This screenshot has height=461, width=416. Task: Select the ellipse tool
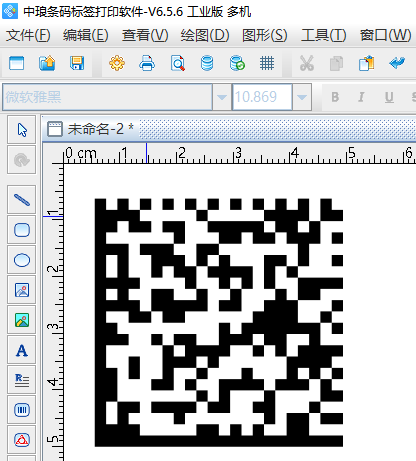pos(22,260)
